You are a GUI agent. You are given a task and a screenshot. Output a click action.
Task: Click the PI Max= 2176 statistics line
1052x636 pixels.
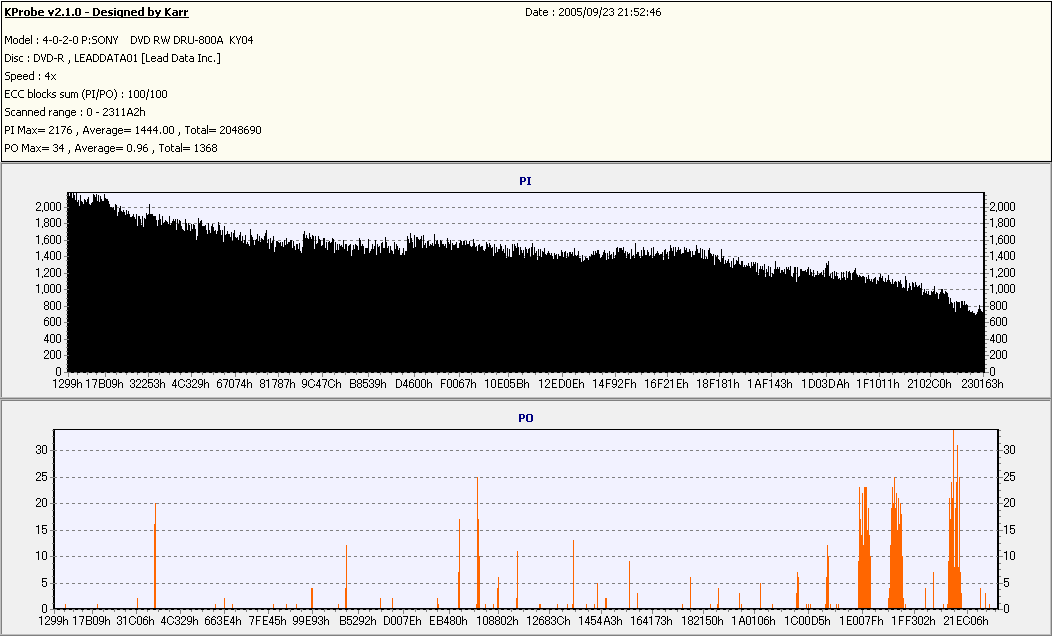[133, 130]
